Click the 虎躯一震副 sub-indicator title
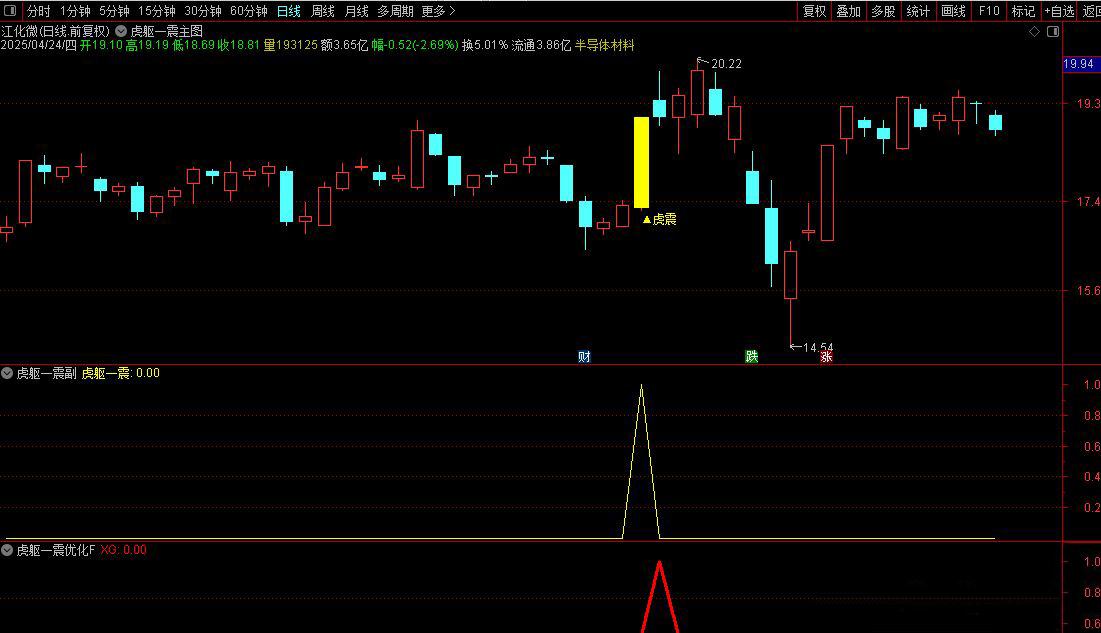 click(46, 373)
